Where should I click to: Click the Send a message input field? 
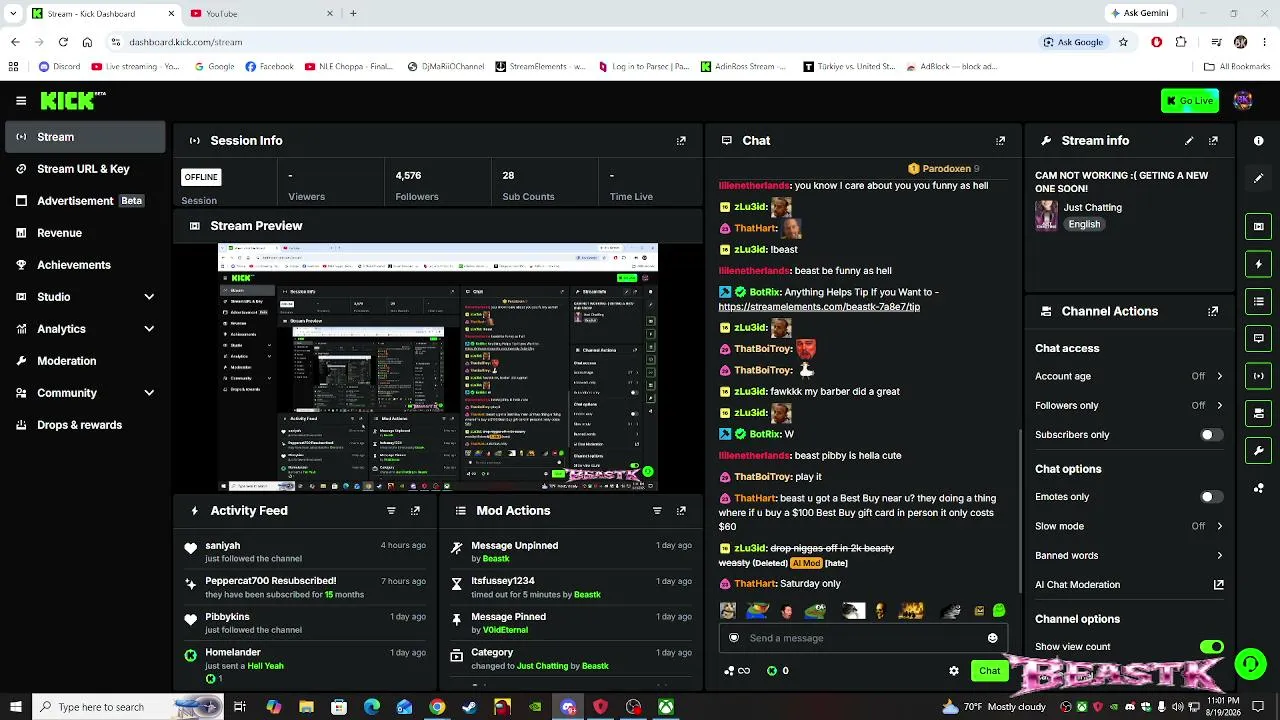863,638
